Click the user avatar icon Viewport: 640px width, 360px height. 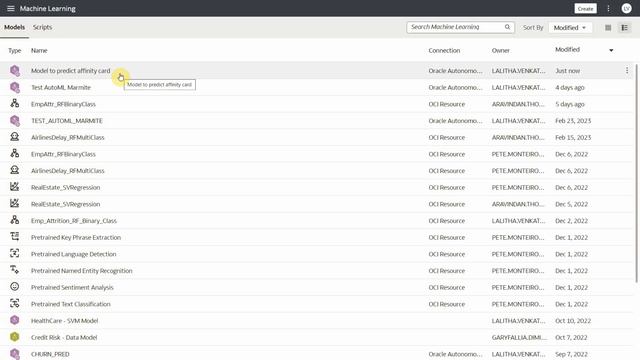tap(626, 8)
